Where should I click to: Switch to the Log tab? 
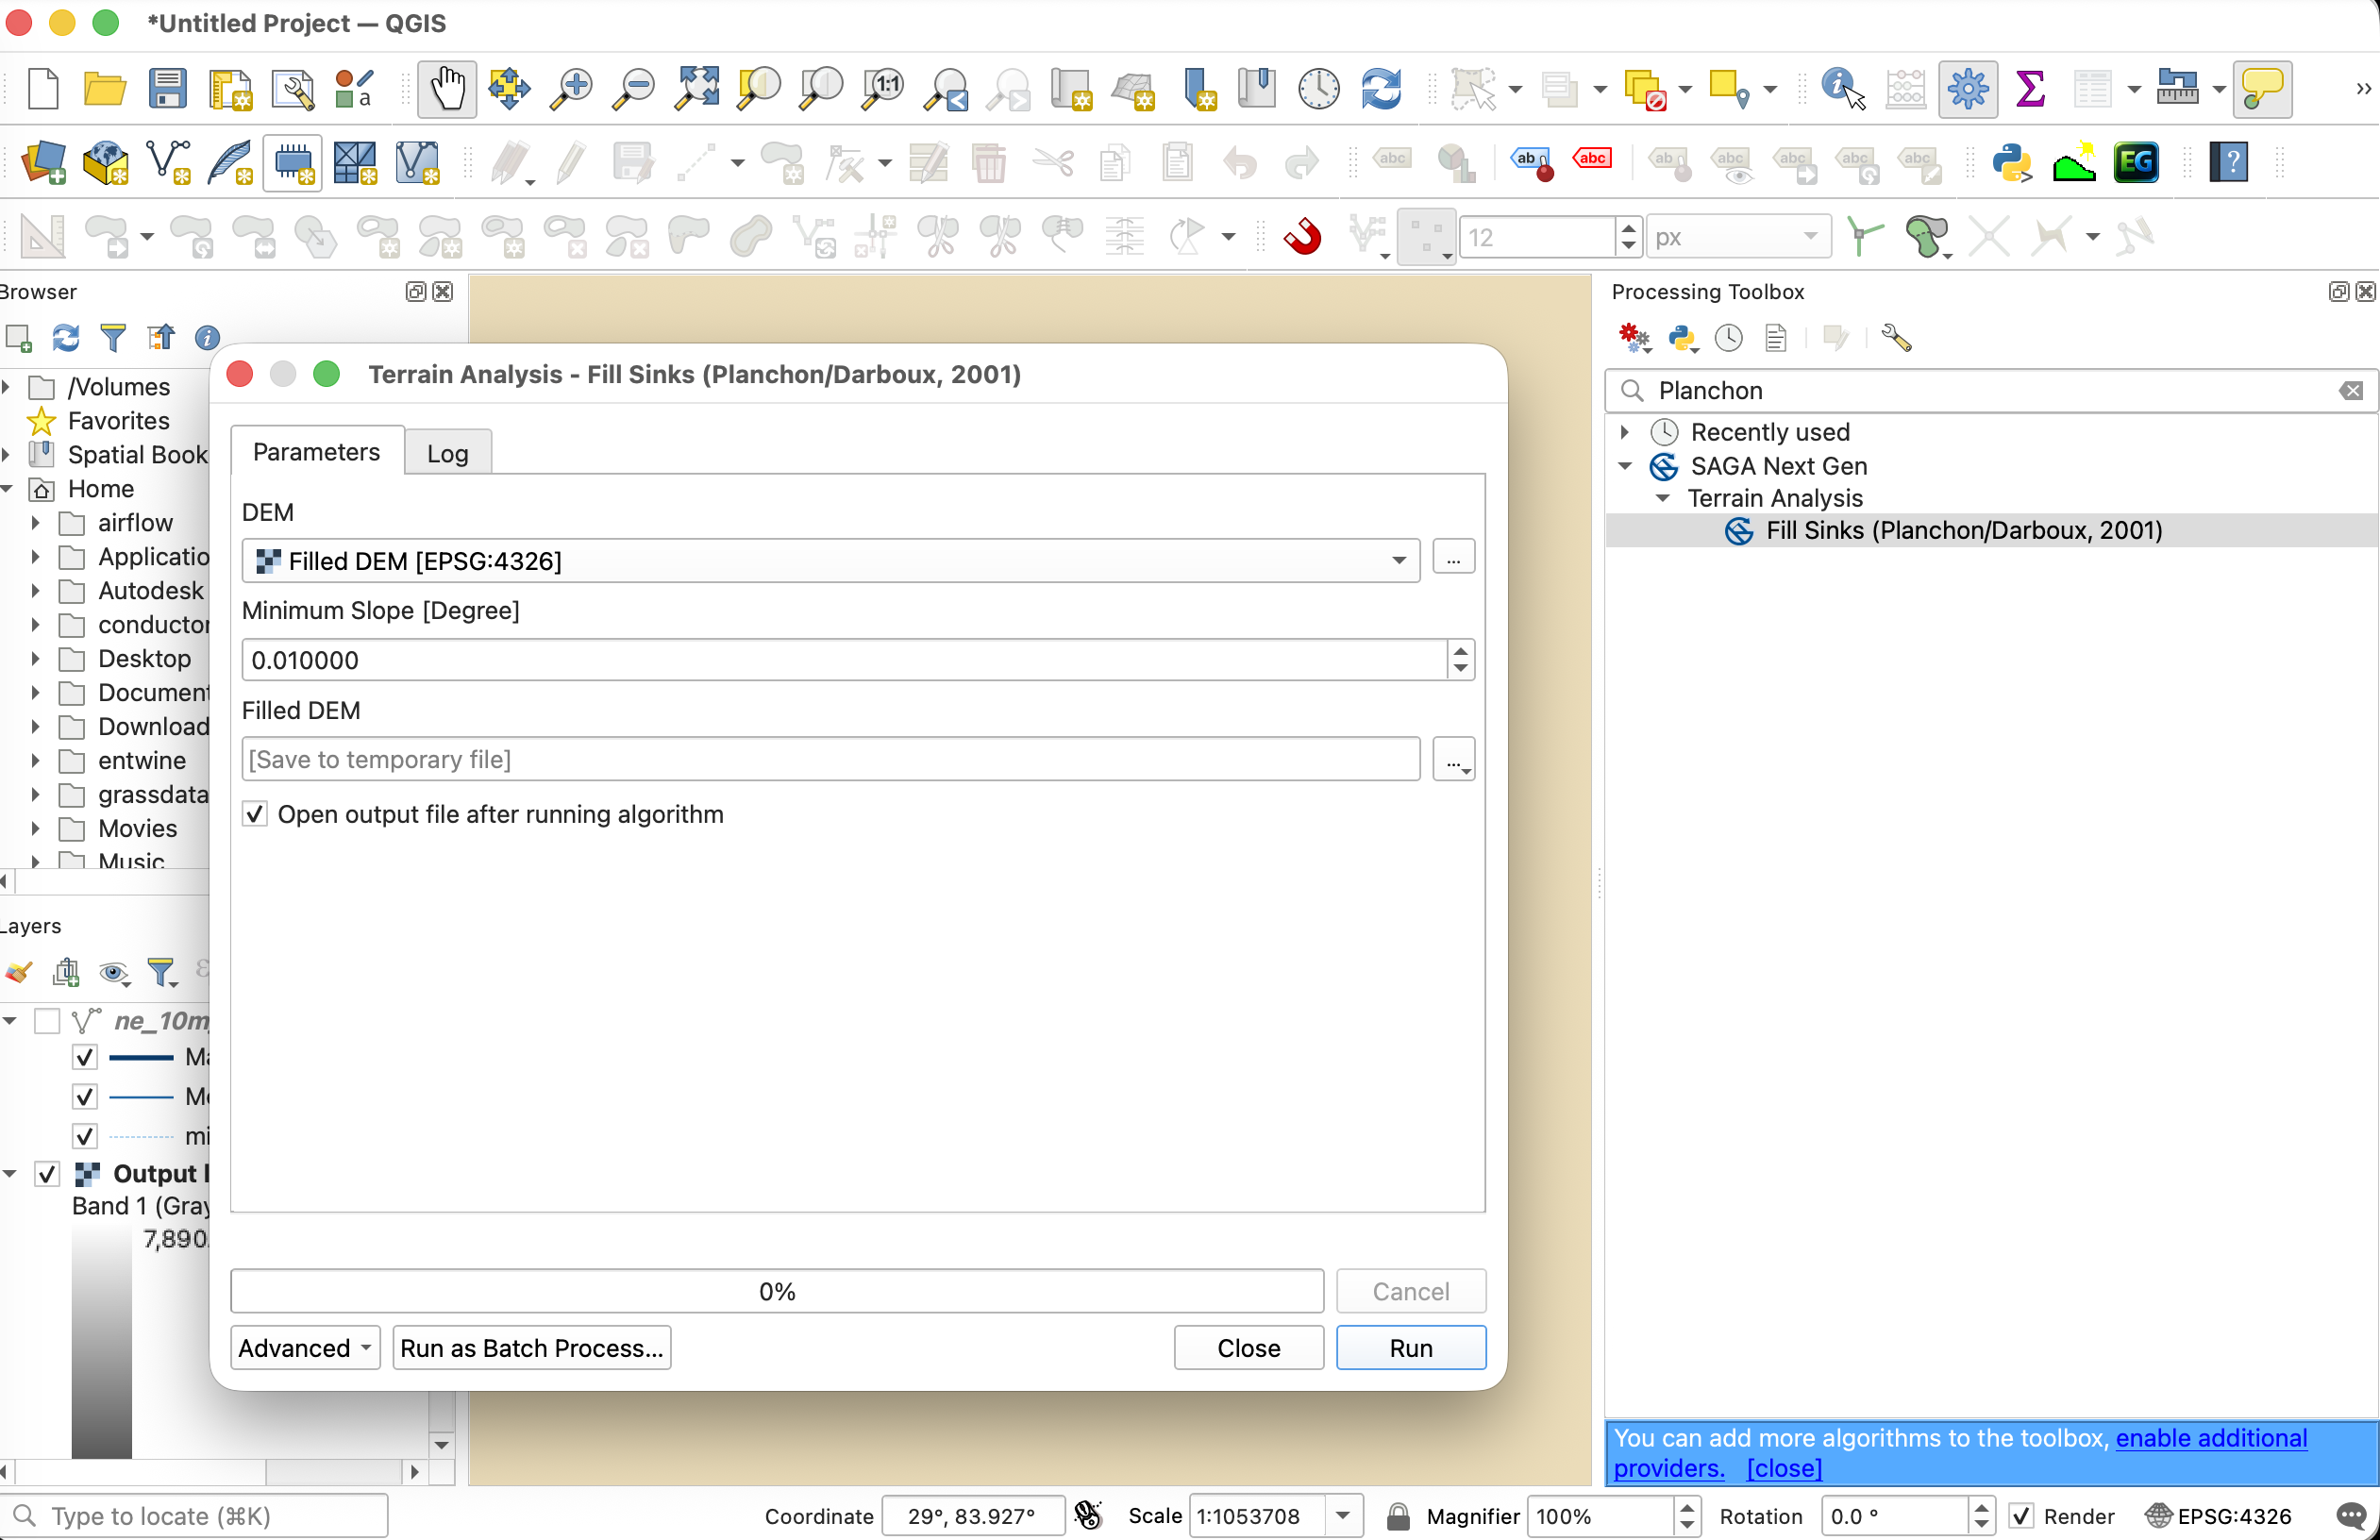point(448,453)
